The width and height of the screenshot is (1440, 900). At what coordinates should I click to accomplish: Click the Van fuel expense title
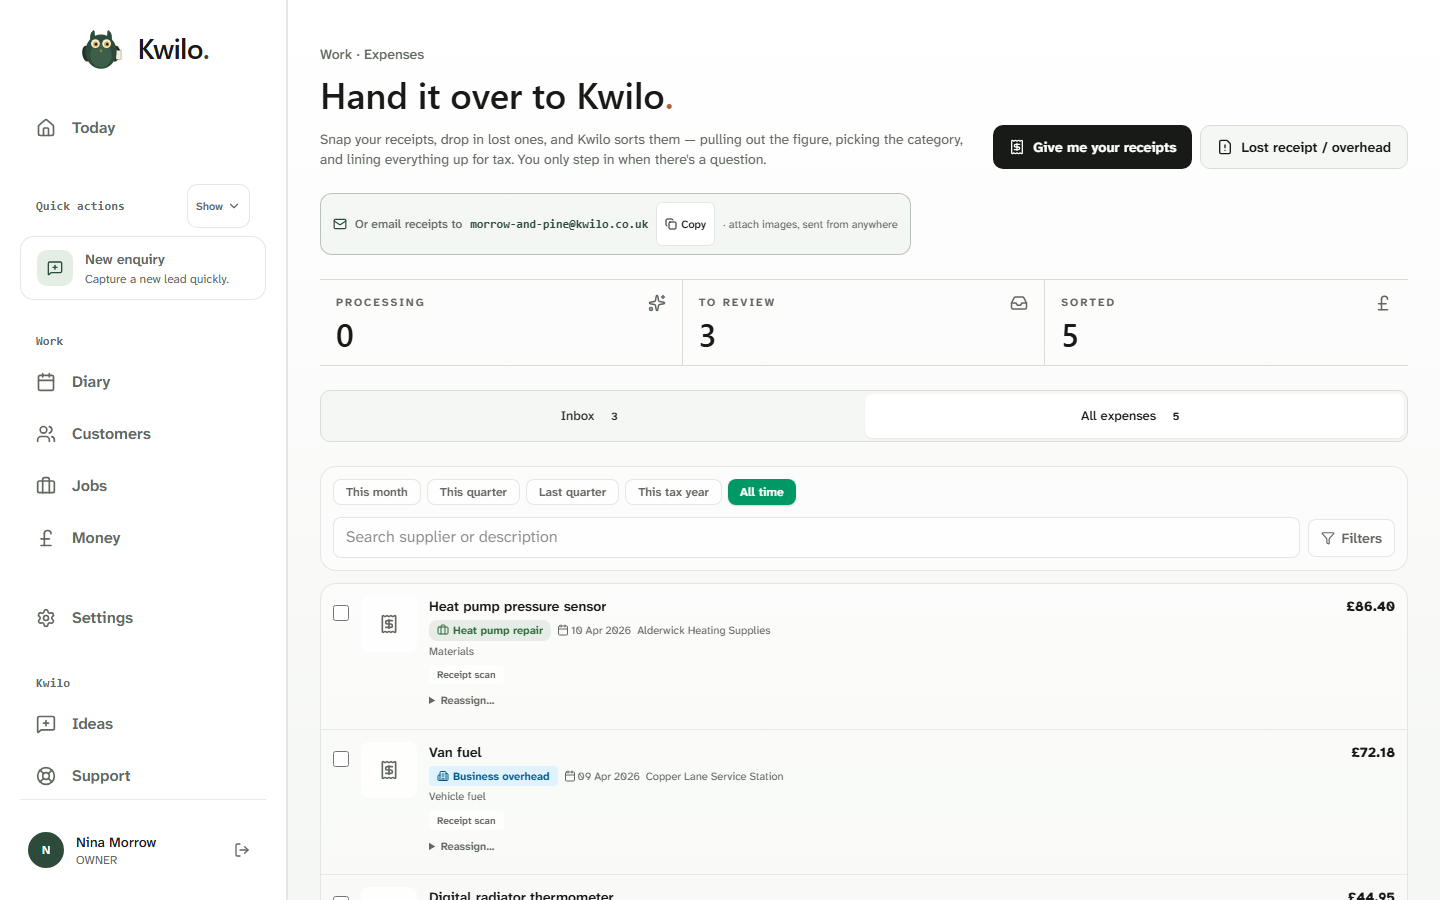click(x=455, y=752)
